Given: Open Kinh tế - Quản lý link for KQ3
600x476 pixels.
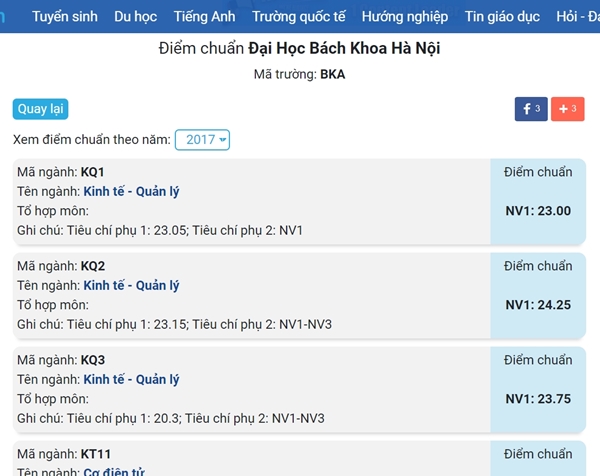Looking at the screenshot, I should click(x=131, y=379).
